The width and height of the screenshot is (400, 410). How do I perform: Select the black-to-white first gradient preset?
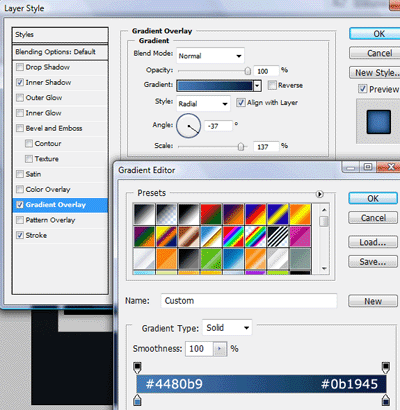144,214
